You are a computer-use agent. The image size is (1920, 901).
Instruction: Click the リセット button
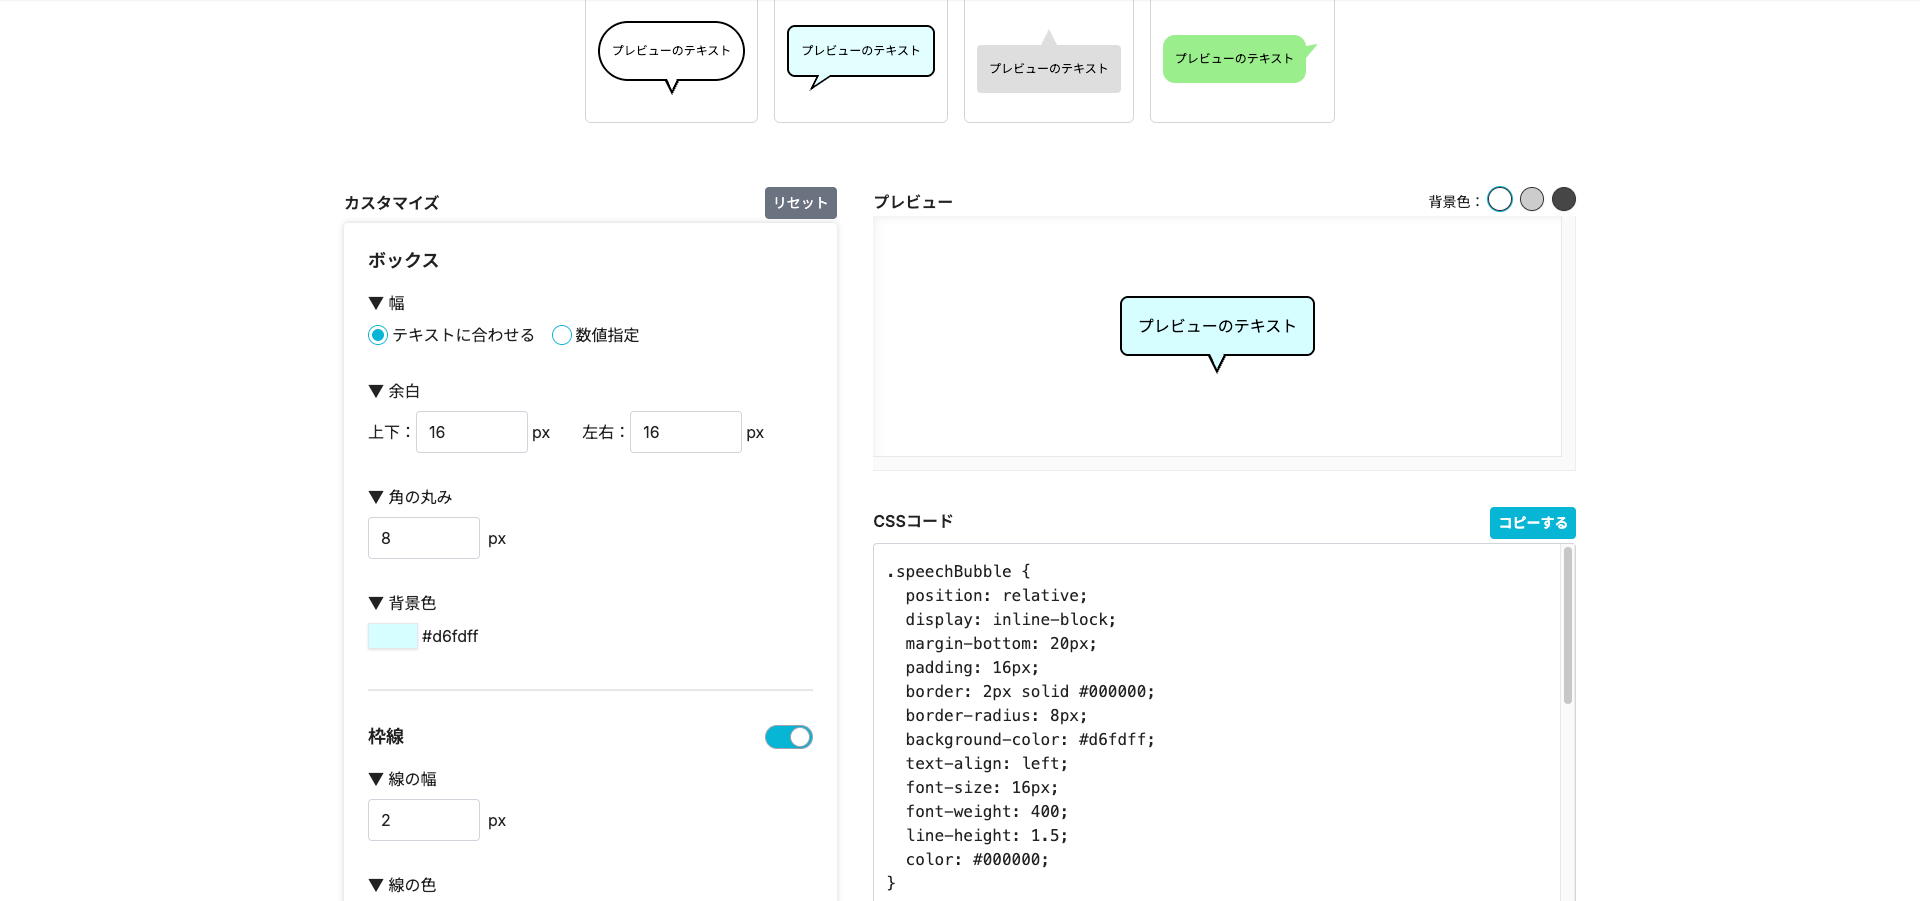(x=800, y=203)
